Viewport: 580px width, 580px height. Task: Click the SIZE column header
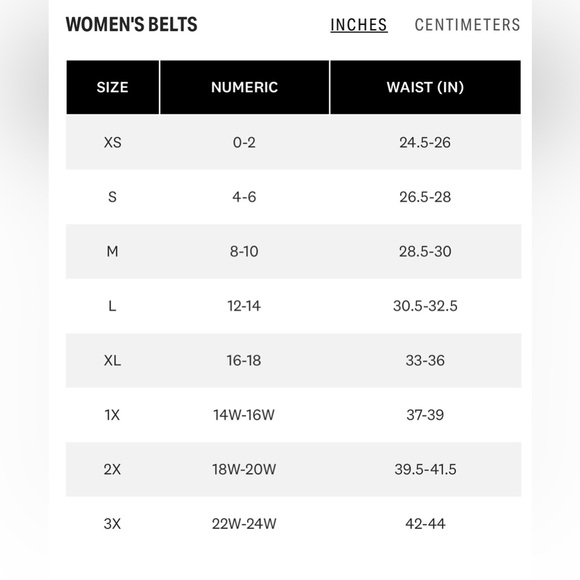tap(112, 87)
